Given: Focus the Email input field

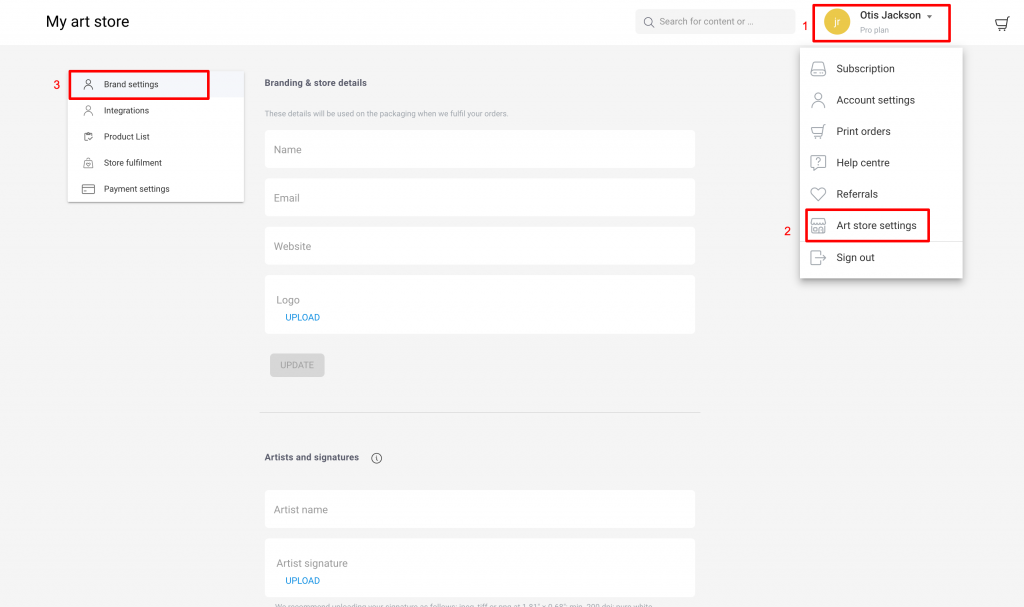Looking at the screenshot, I should [x=480, y=197].
